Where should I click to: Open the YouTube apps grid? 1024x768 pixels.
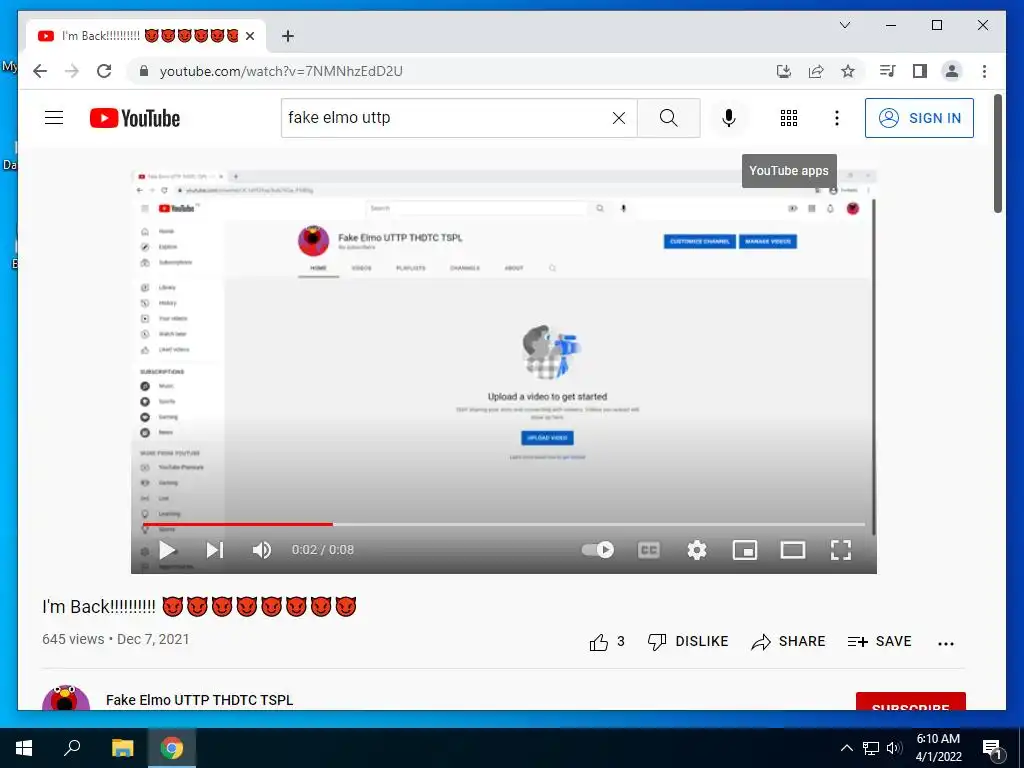tap(789, 118)
